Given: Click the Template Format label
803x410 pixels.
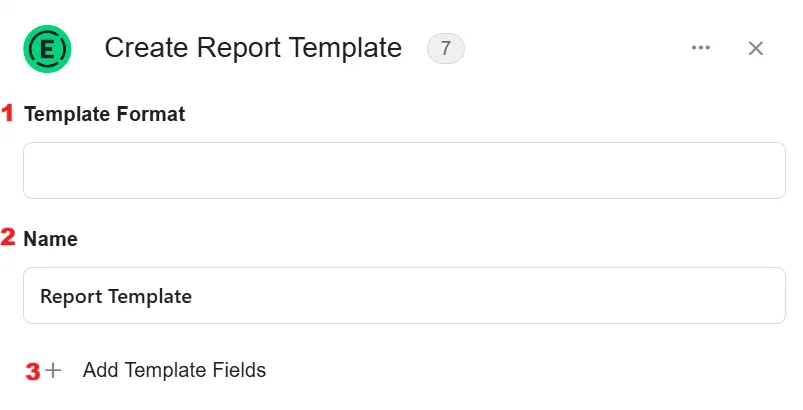Looking at the screenshot, I should pos(104,114).
